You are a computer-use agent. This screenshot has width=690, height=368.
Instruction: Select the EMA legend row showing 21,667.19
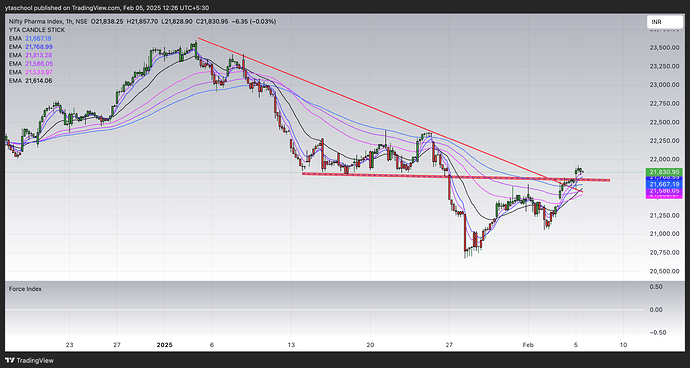30,38
